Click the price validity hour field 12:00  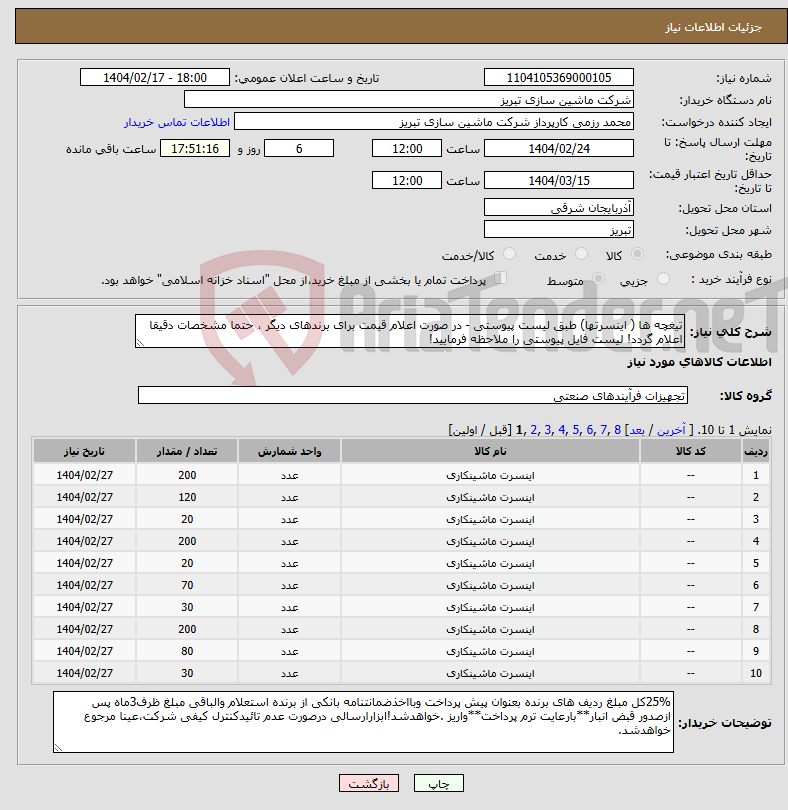coord(407,180)
